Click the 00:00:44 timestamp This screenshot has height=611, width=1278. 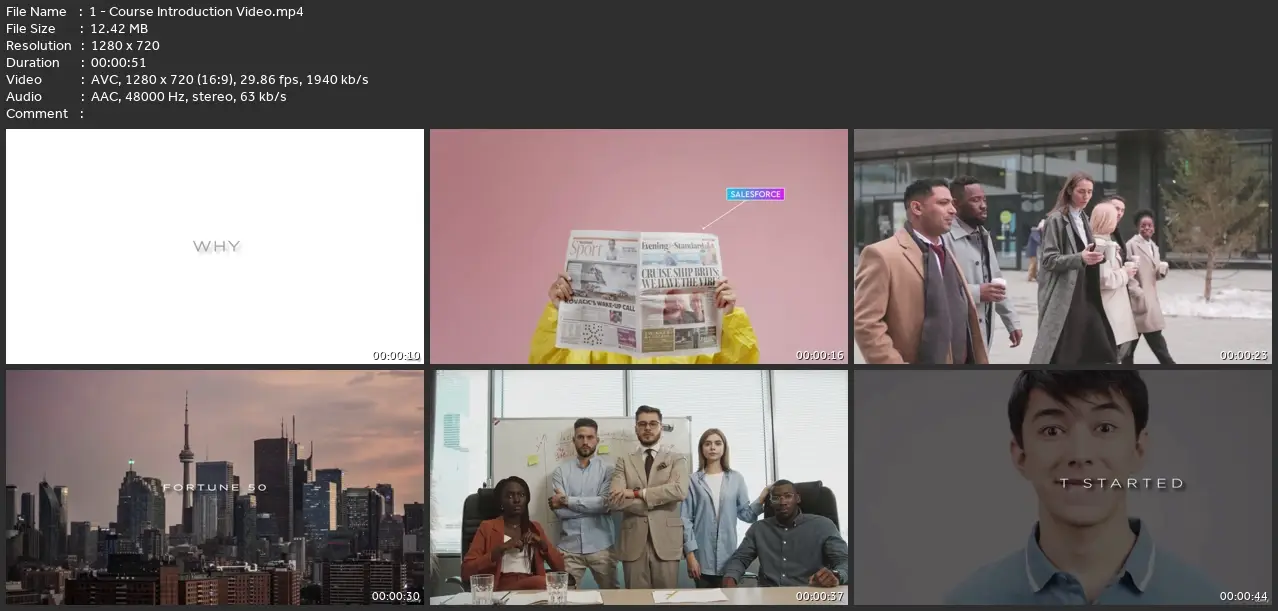[x=1244, y=596]
